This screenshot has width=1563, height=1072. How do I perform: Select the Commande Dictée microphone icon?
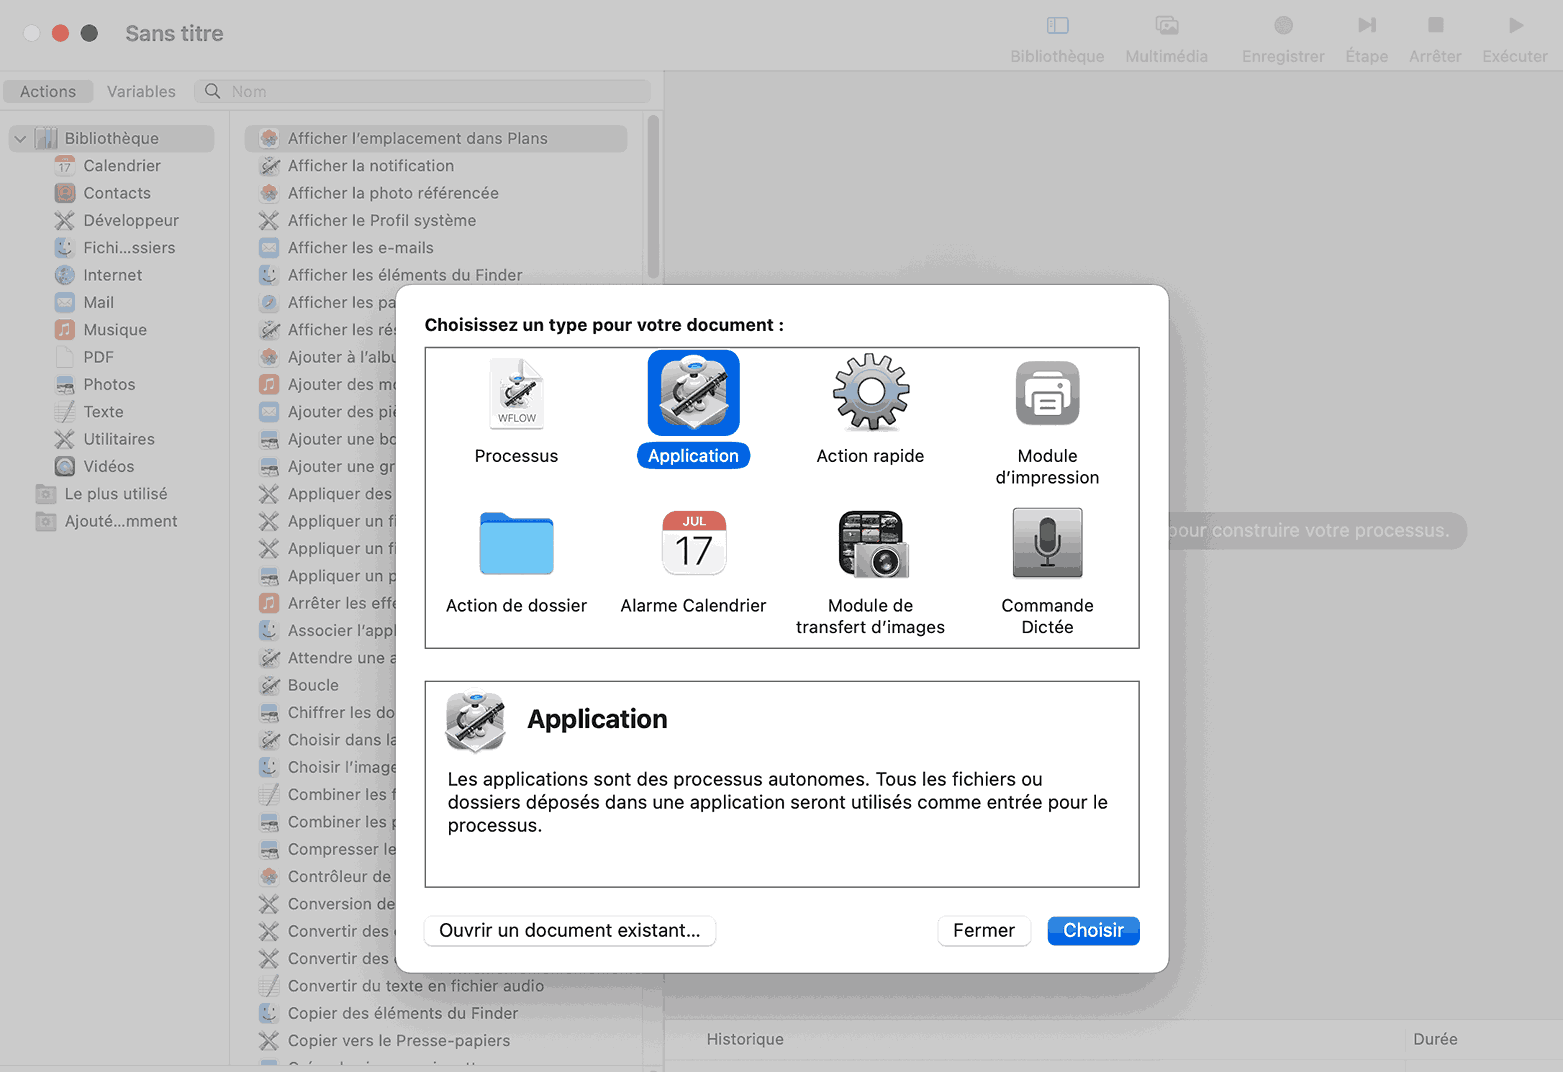[1047, 543]
